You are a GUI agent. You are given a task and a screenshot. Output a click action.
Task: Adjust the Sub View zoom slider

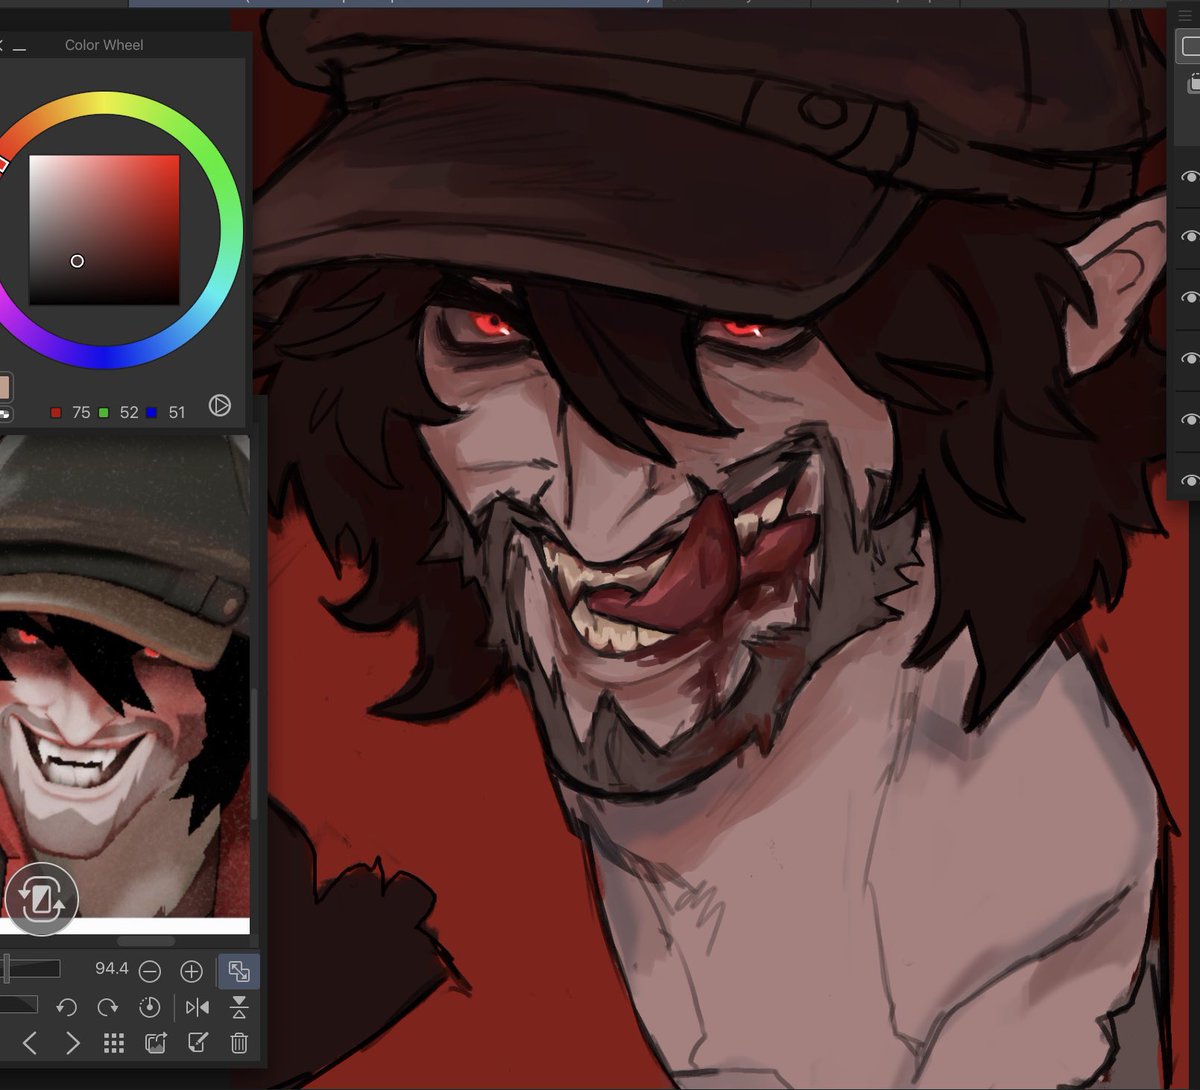click(x=30, y=968)
